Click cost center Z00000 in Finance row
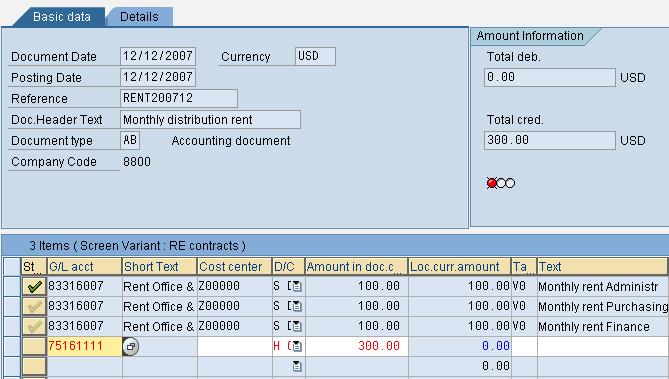 click(x=235, y=327)
